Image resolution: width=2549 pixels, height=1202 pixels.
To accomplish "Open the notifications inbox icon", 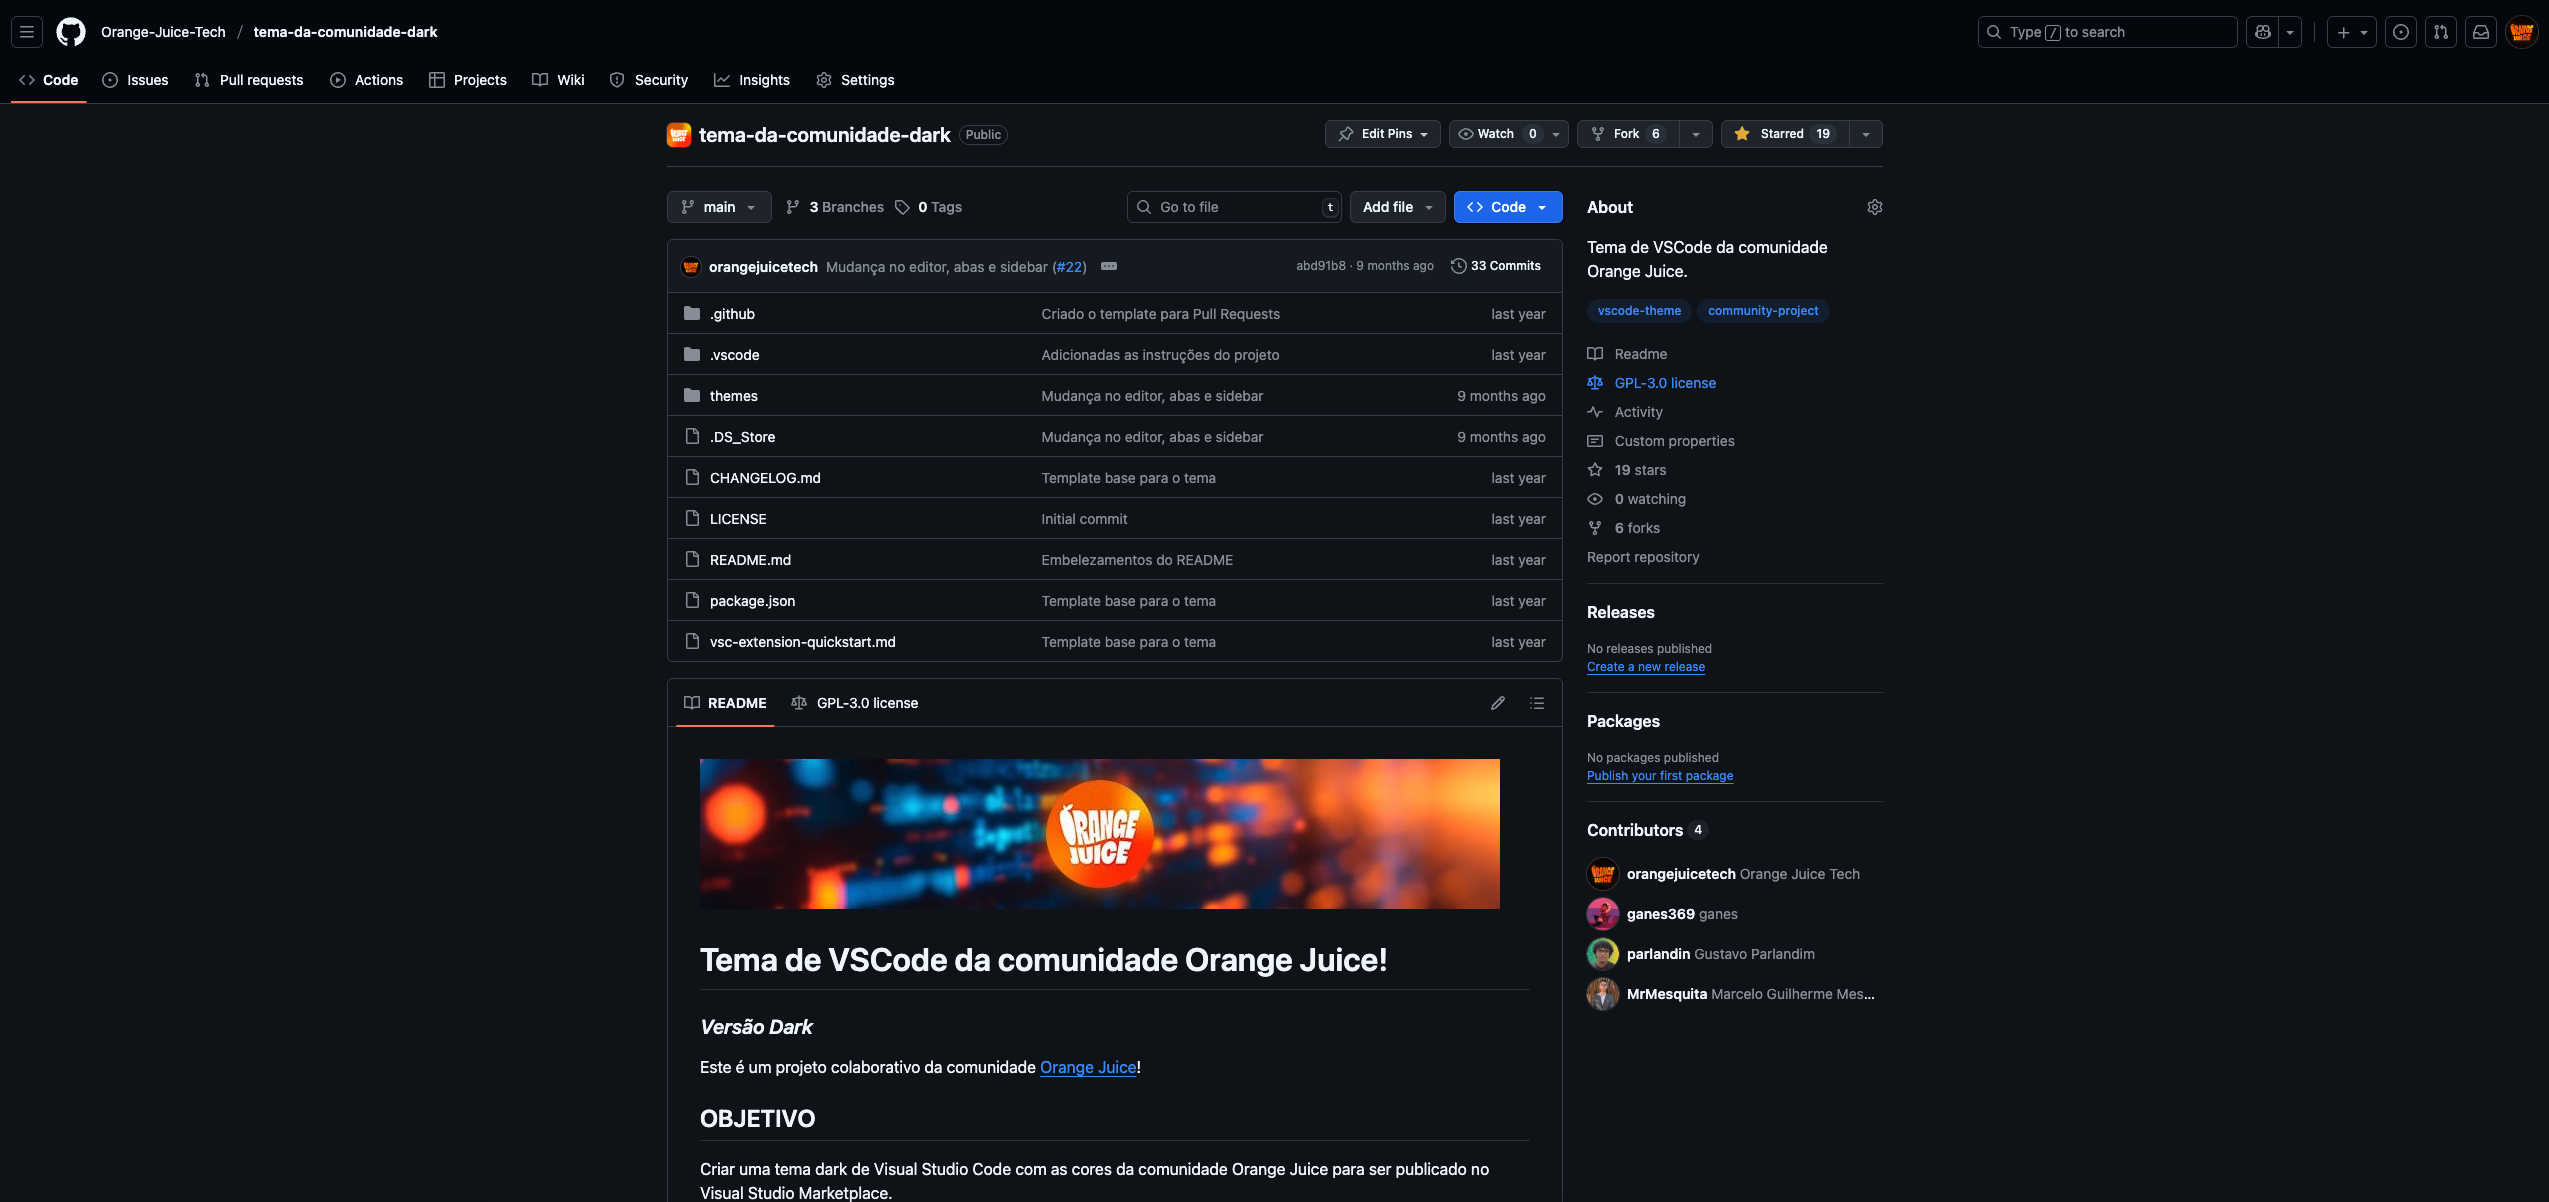I will tap(2480, 32).
